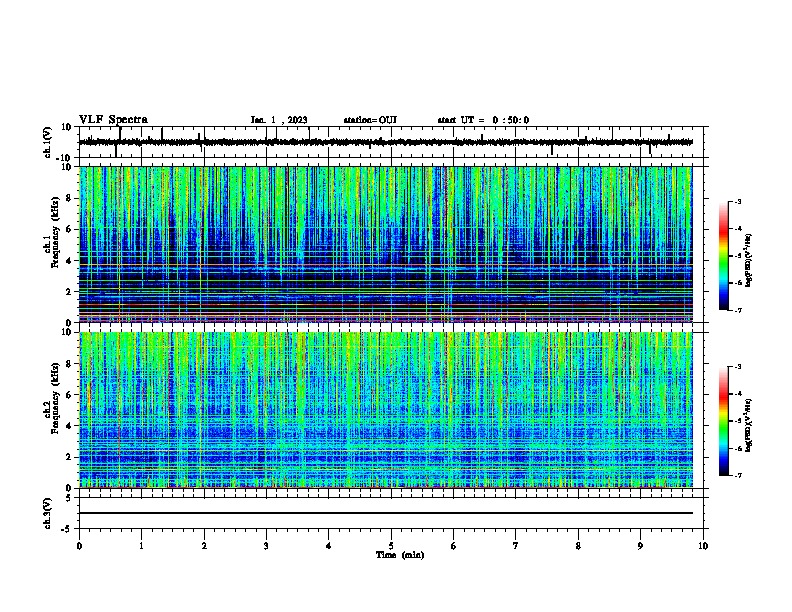Click the time axis tick label 1
792x612 pixels.
(x=141, y=546)
